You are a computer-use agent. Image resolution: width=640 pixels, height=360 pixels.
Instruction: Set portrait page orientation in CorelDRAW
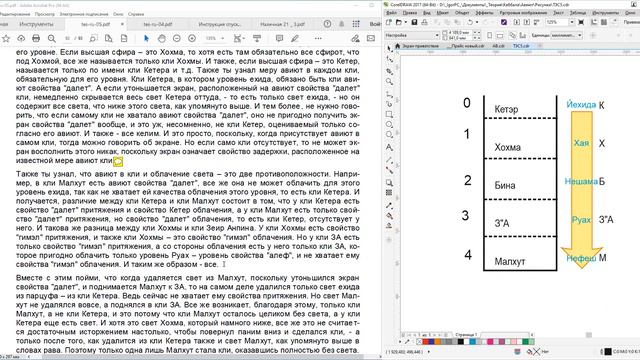coord(489,35)
